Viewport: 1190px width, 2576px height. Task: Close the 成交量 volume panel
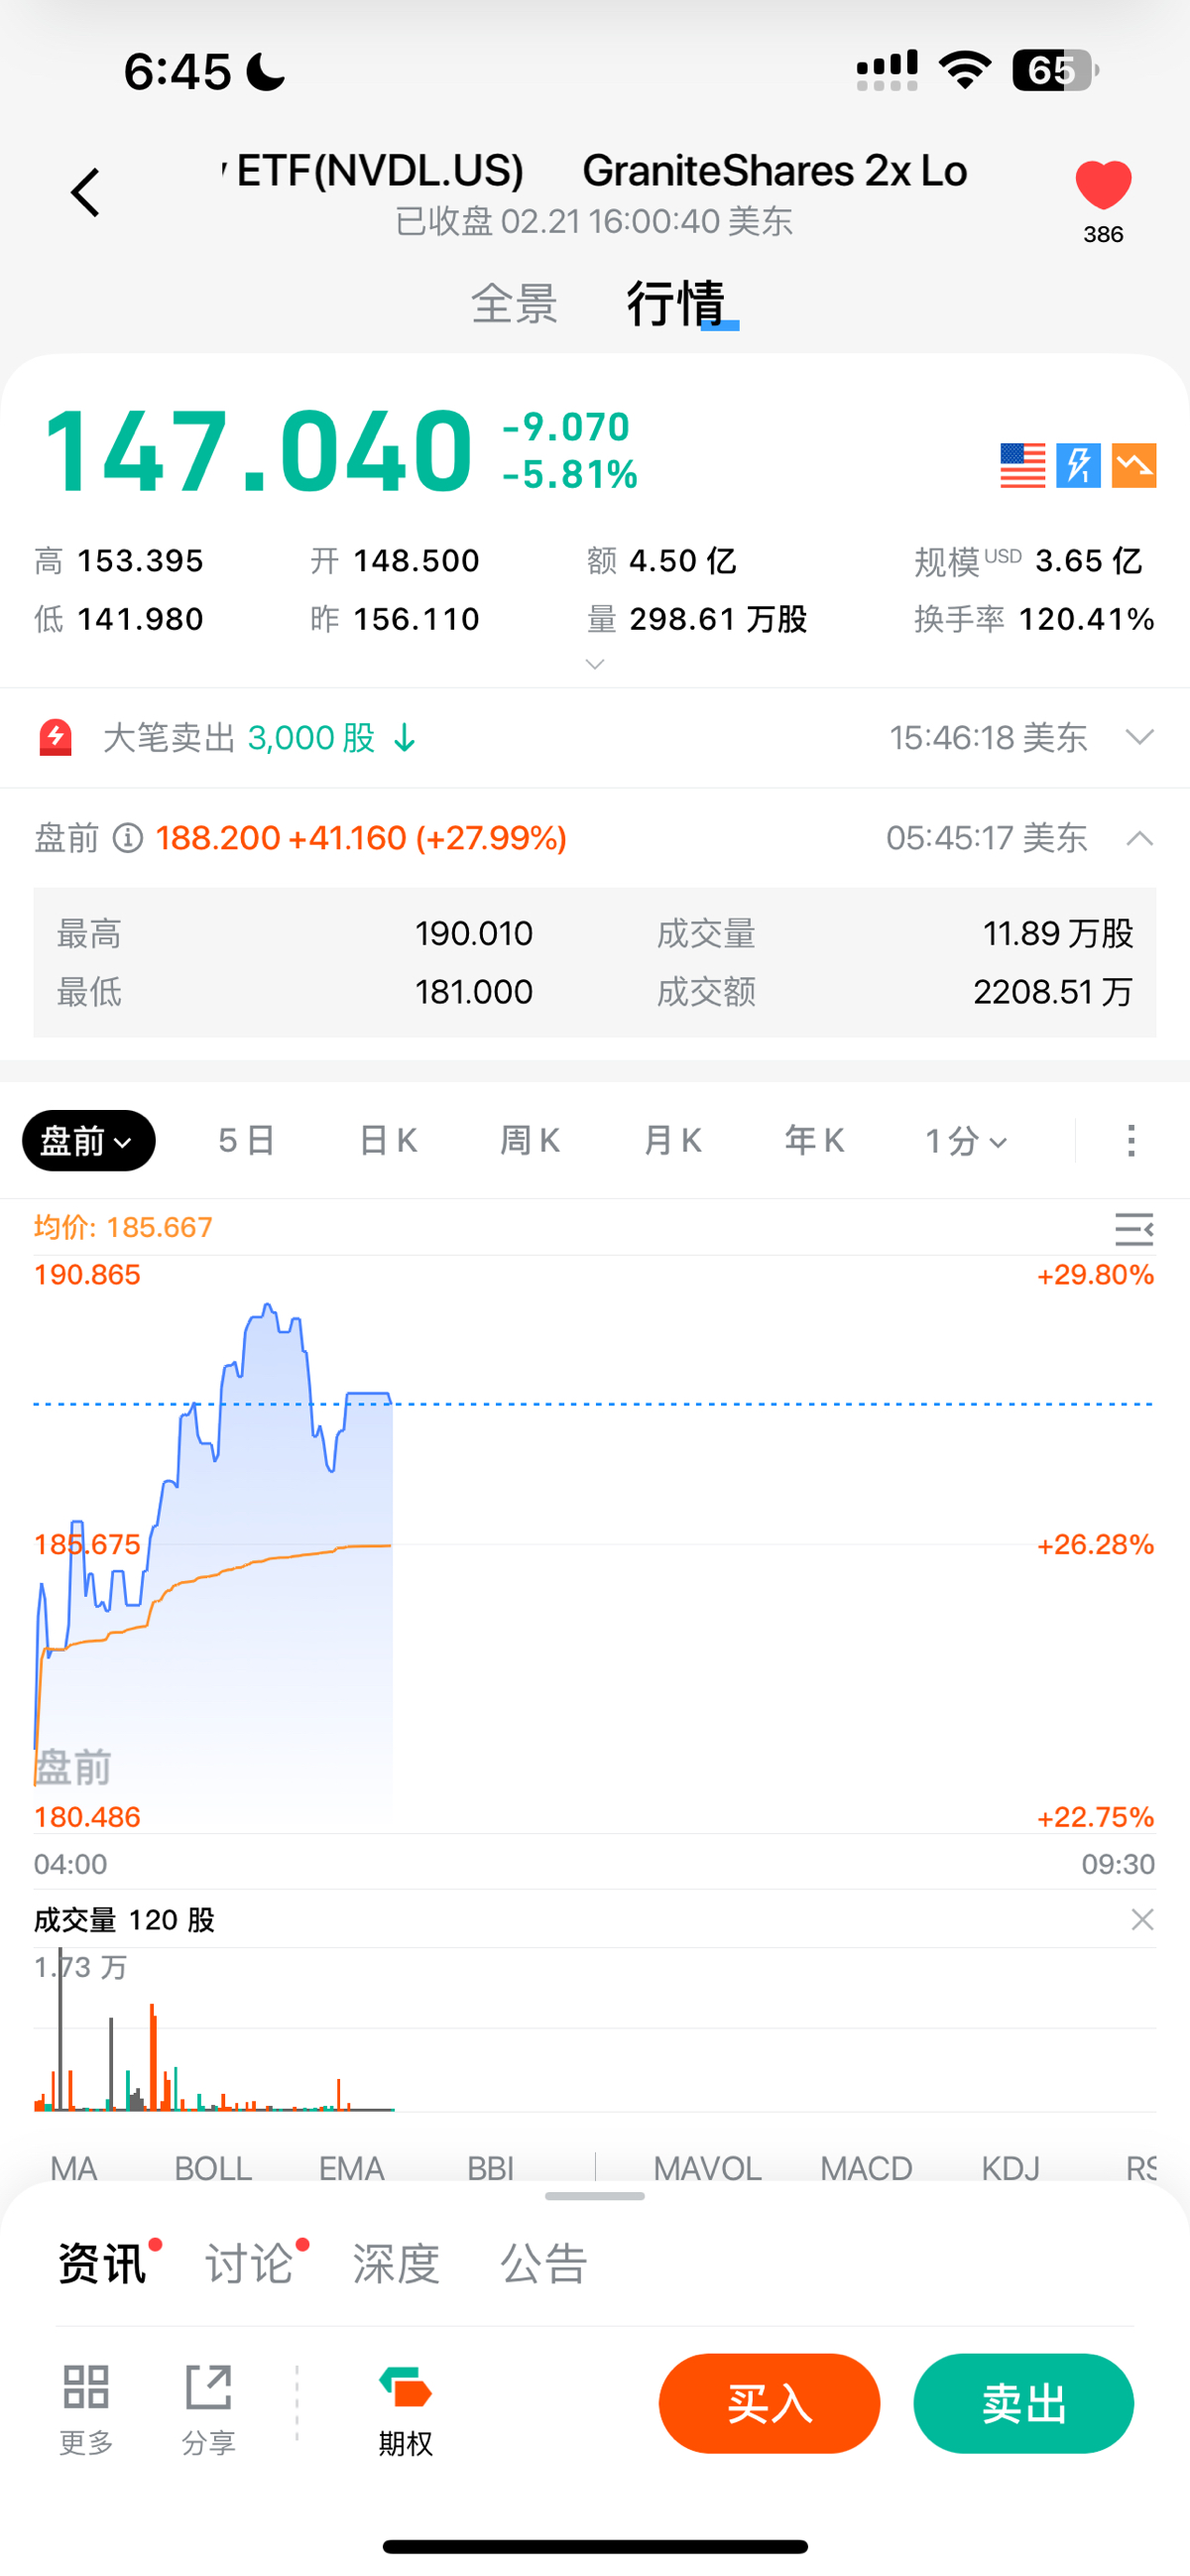pos(1142,1920)
